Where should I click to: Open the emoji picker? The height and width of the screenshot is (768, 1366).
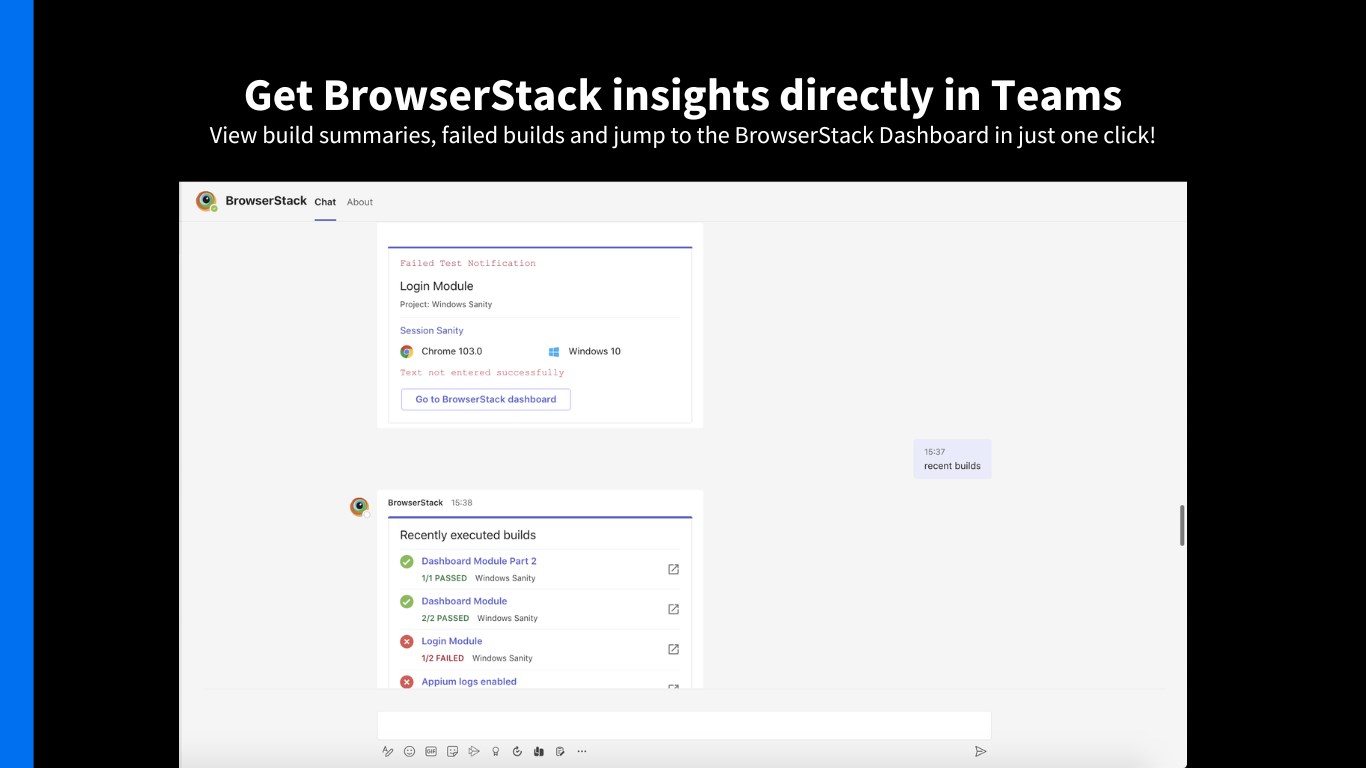409,751
